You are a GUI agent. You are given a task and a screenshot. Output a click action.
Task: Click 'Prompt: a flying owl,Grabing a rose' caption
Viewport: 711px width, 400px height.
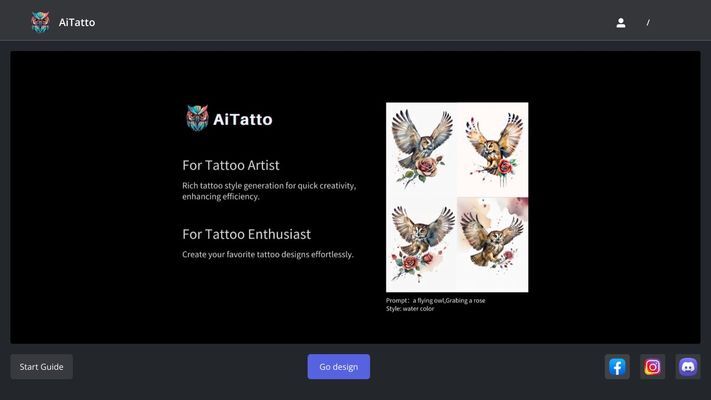pyautogui.click(x=435, y=300)
